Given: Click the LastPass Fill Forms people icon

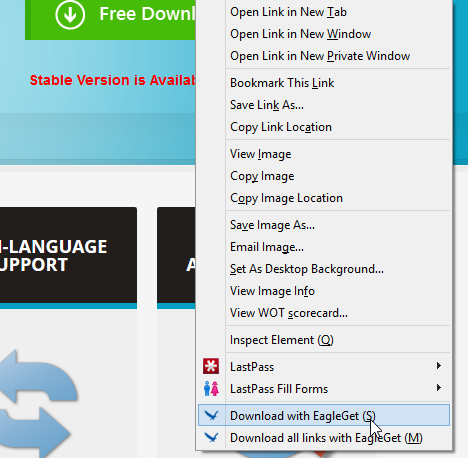Looking at the screenshot, I should [x=211, y=388].
